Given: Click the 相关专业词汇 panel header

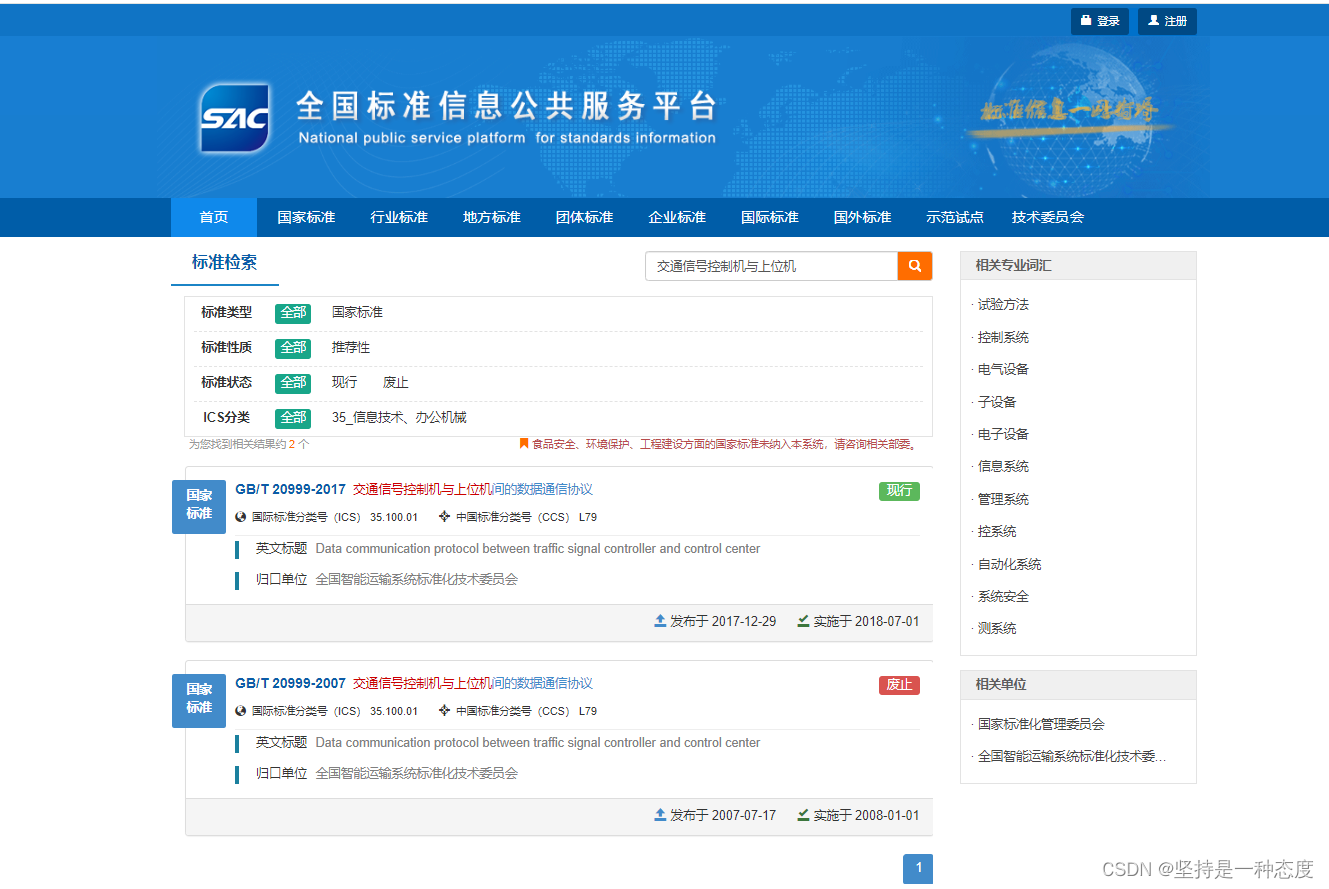Looking at the screenshot, I should point(1078,266).
